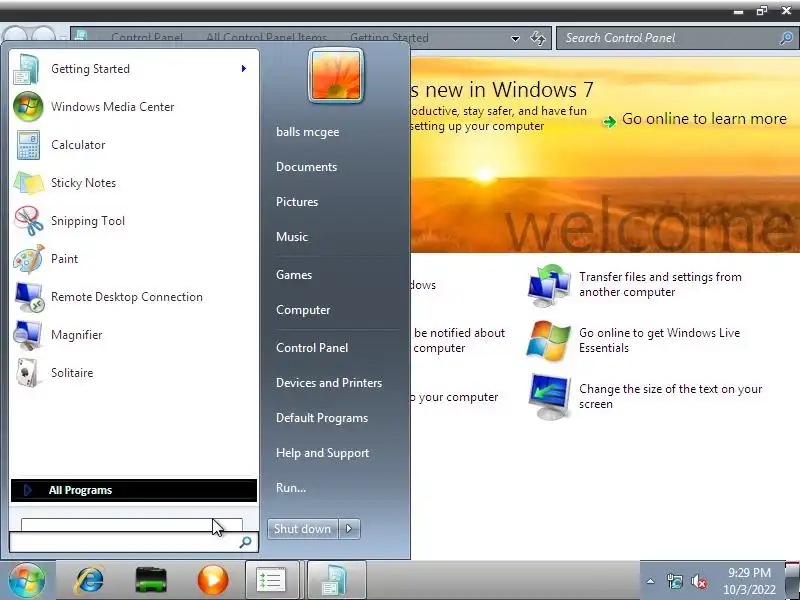The height and width of the screenshot is (600, 800).
Task: Select Change text size monitor icon
Action: point(550,397)
